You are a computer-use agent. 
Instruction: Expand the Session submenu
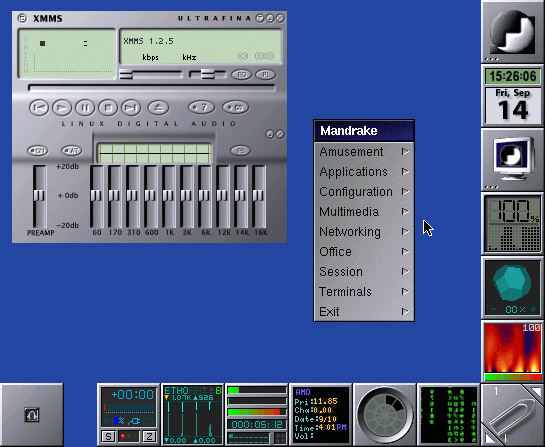tap(364, 272)
